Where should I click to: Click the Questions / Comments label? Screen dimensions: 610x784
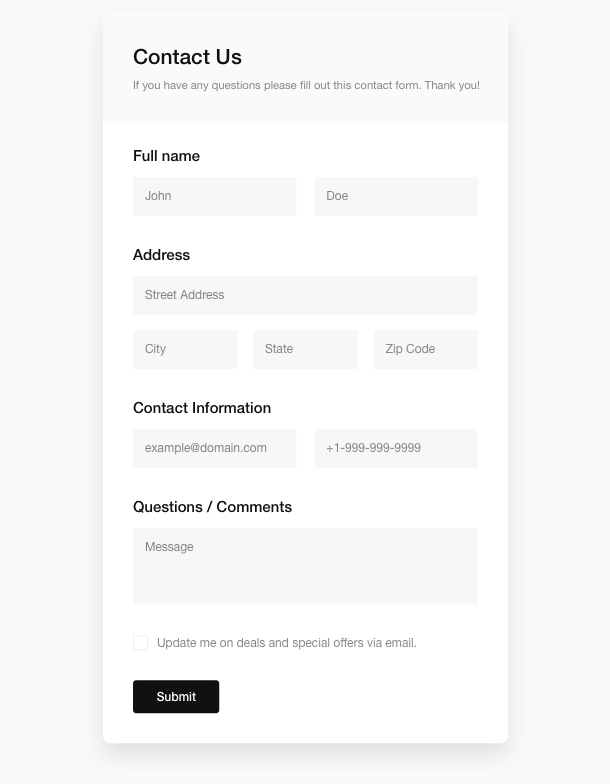[212, 507]
